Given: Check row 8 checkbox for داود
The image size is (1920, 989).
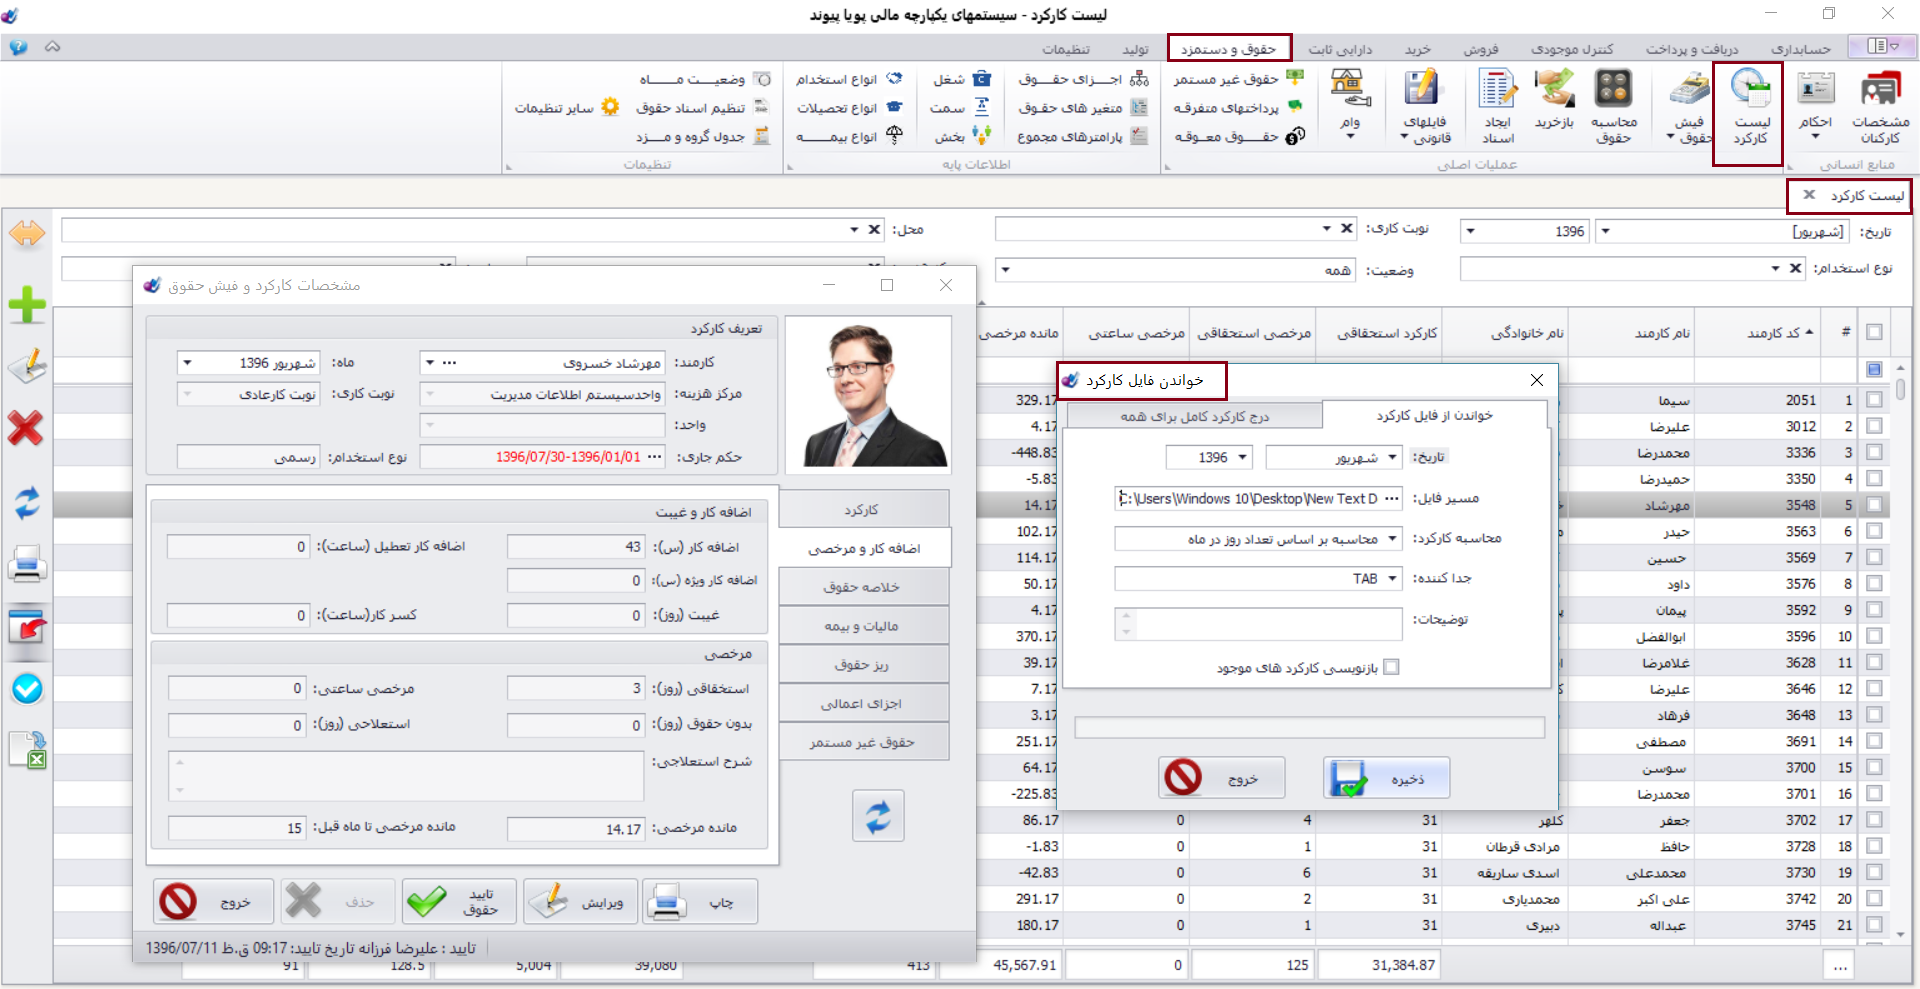Looking at the screenshot, I should point(1874,584).
